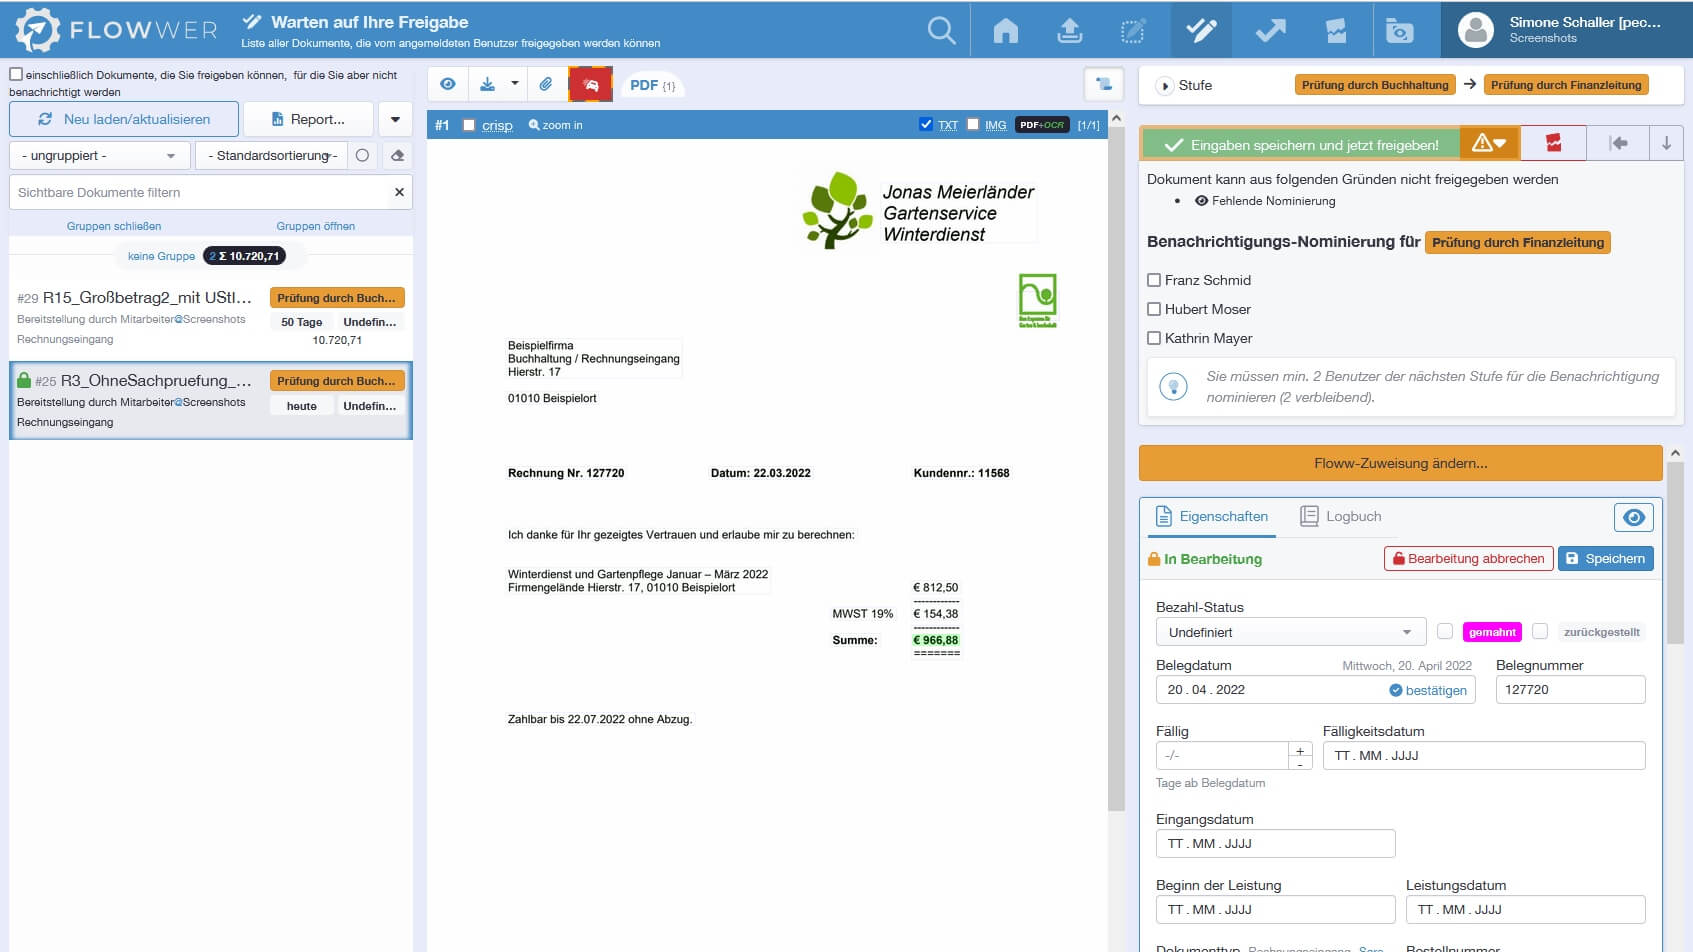Open the search magnifier in the header
Image resolution: width=1693 pixels, height=952 pixels.
coord(940,30)
